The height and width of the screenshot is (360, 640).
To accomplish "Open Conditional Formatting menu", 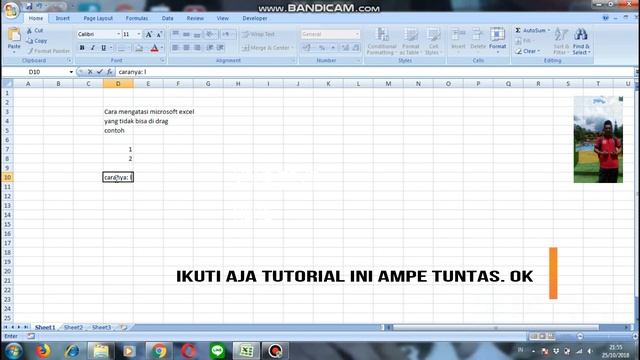I will pyautogui.click(x=382, y=41).
